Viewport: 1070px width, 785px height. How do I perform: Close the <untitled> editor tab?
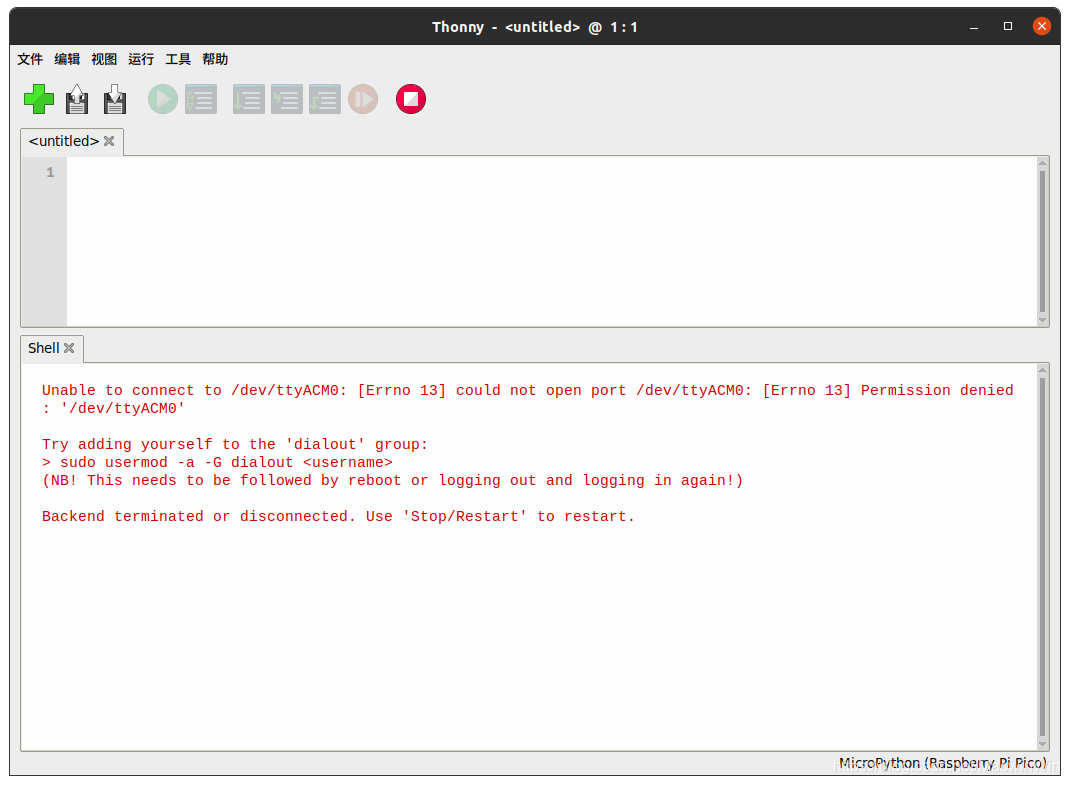(109, 141)
